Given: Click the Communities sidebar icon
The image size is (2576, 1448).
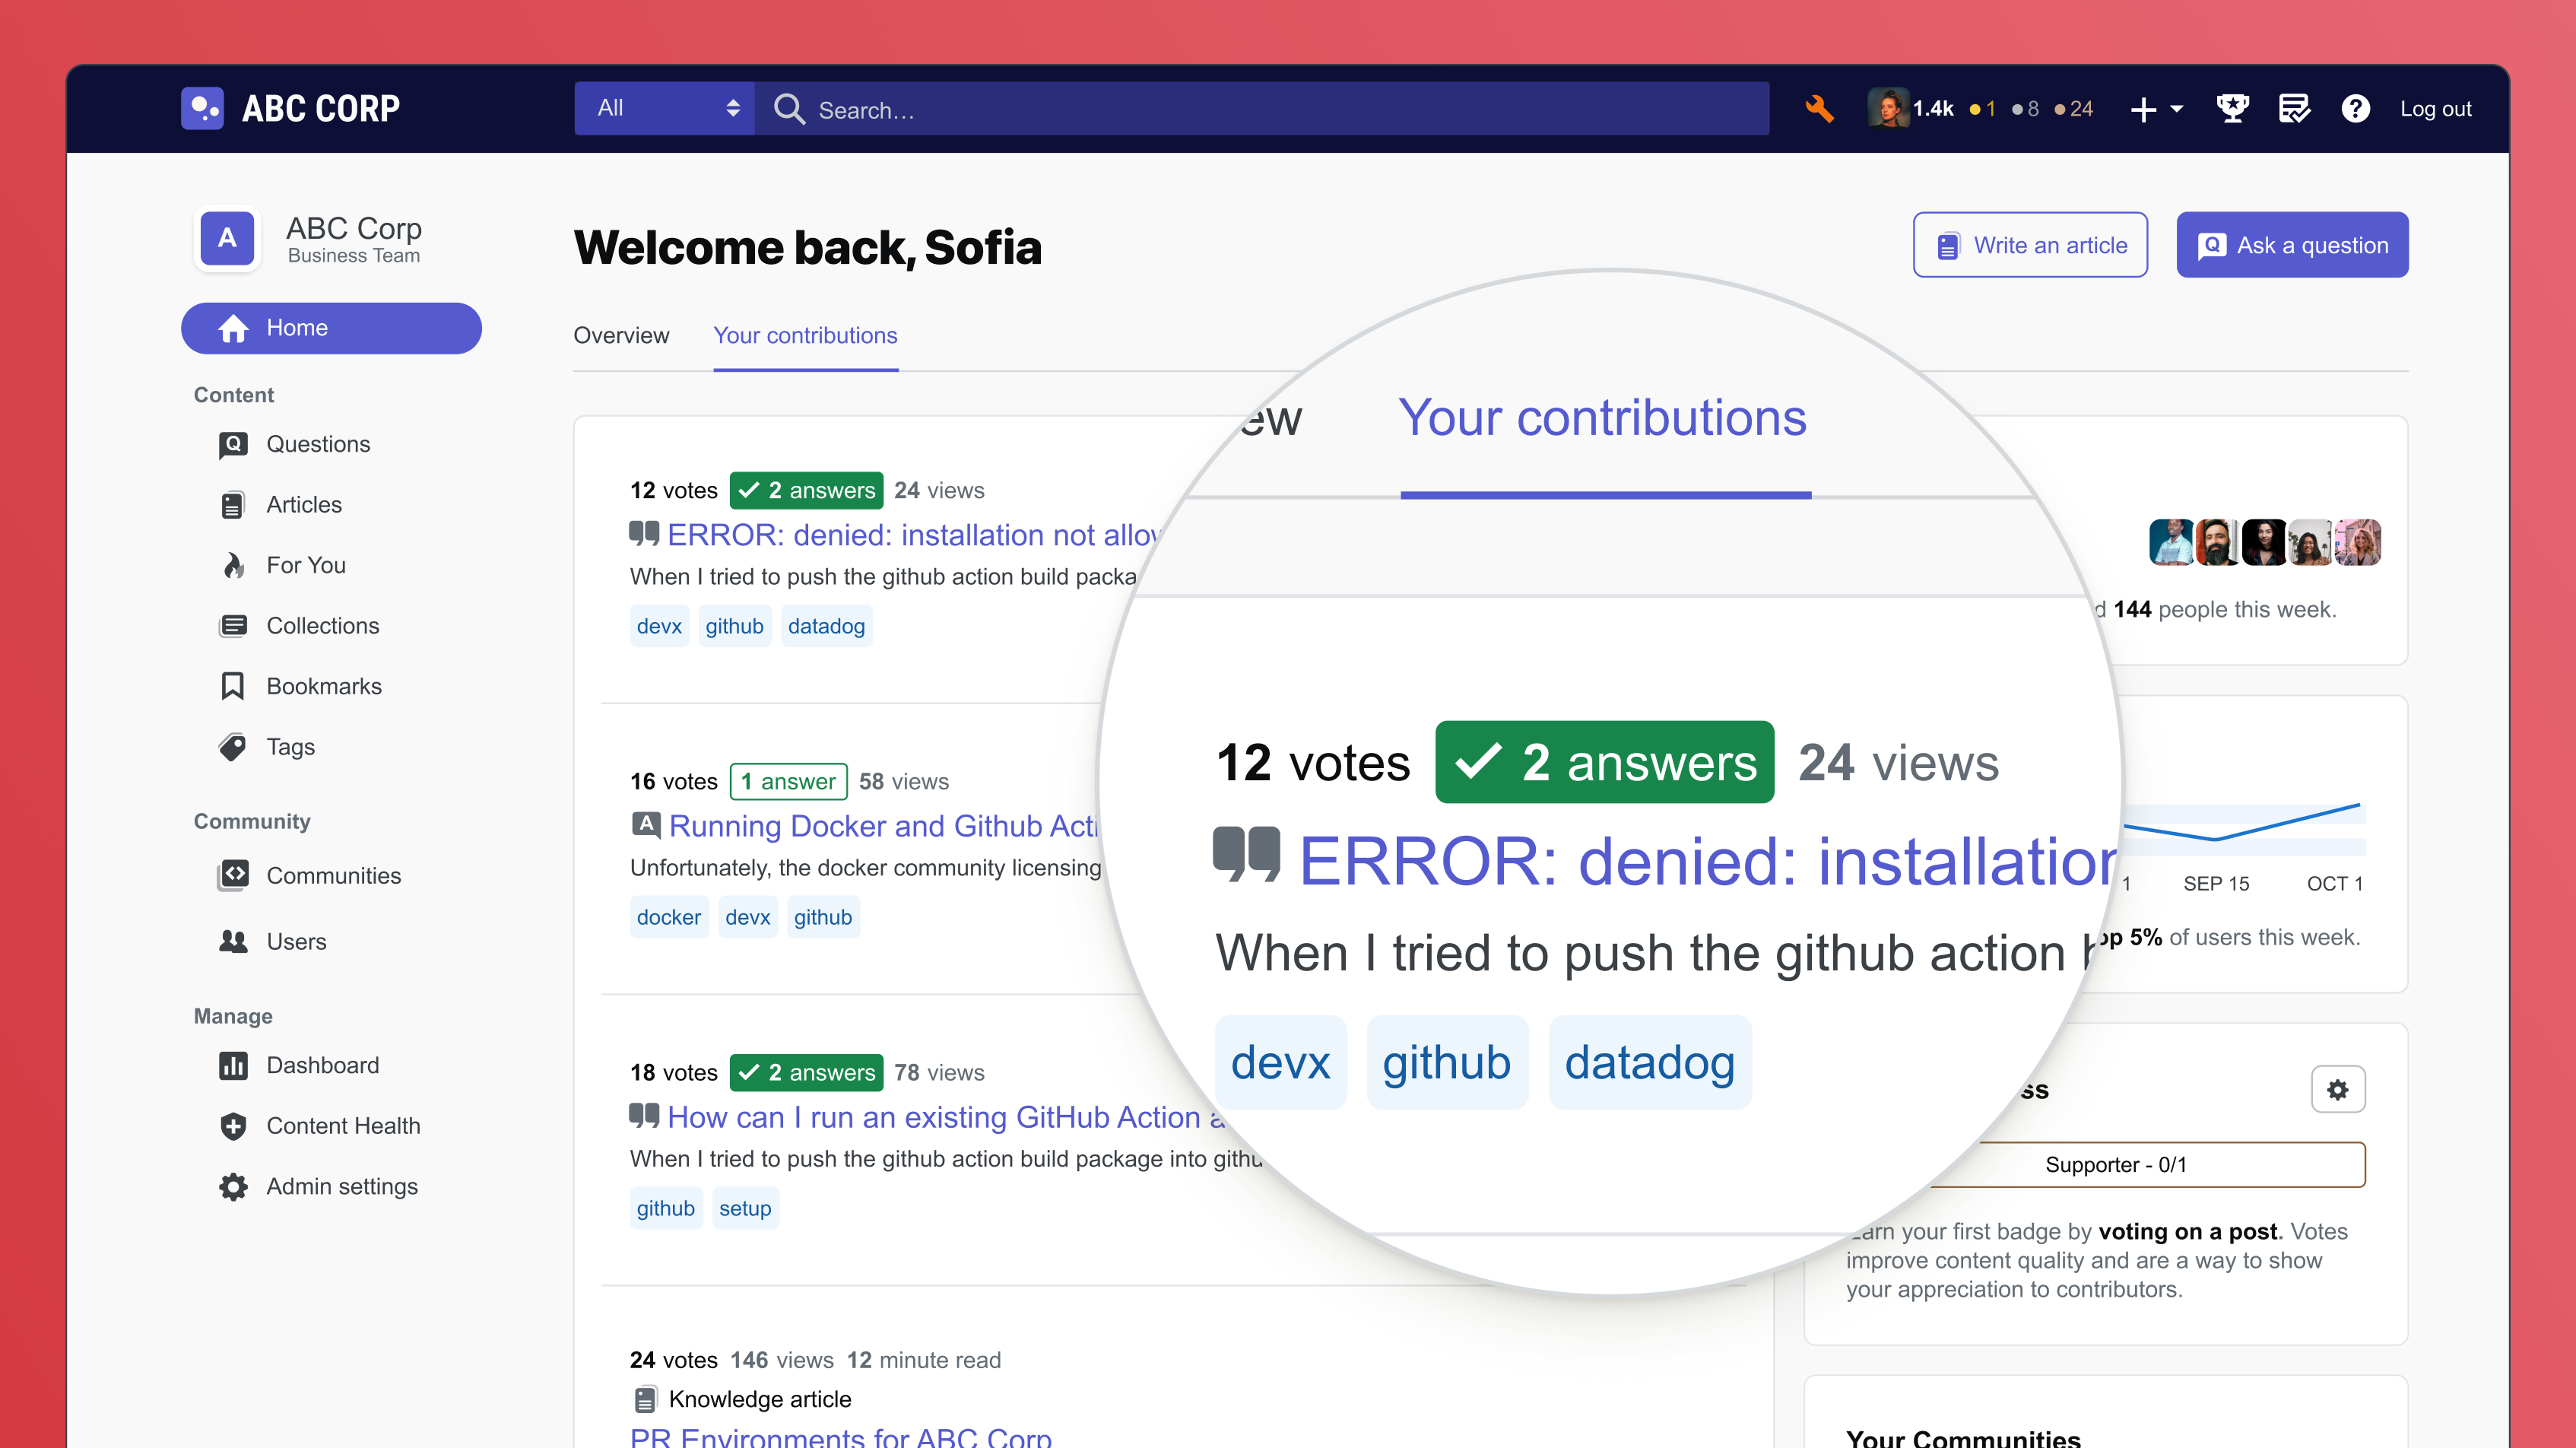Looking at the screenshot, I should click(x=233, y=875).
